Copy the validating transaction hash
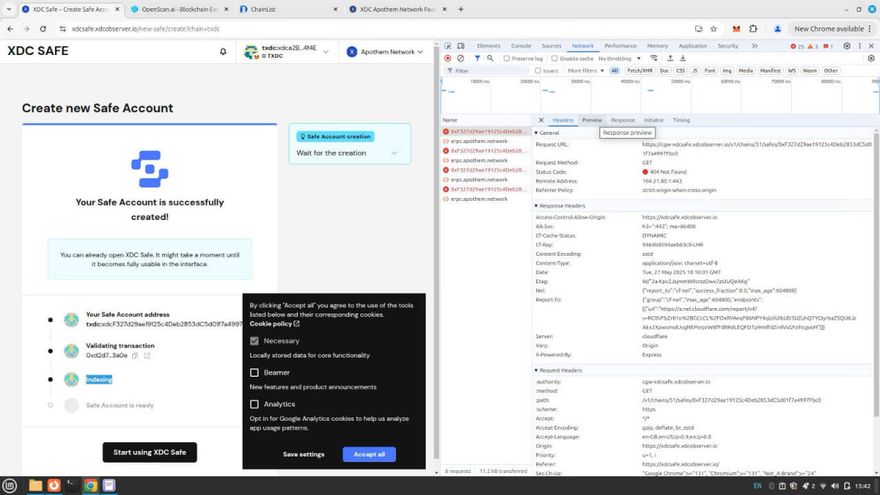Screen dimensions: 880x495 point(136,355)
